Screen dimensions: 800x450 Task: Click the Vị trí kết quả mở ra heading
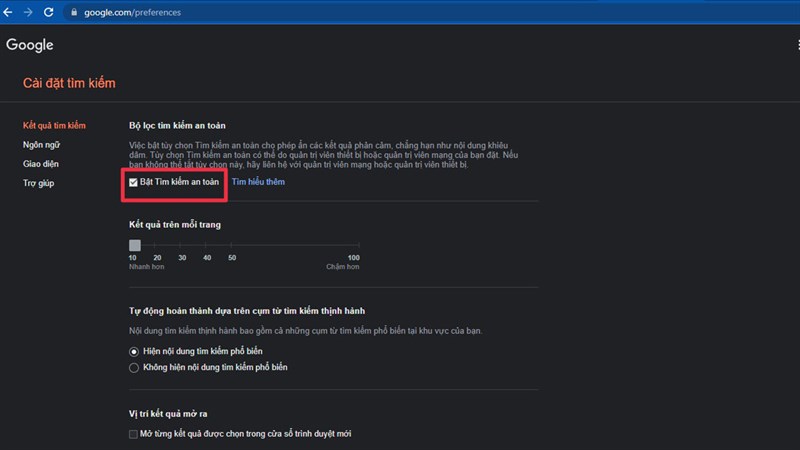(168, 414)
